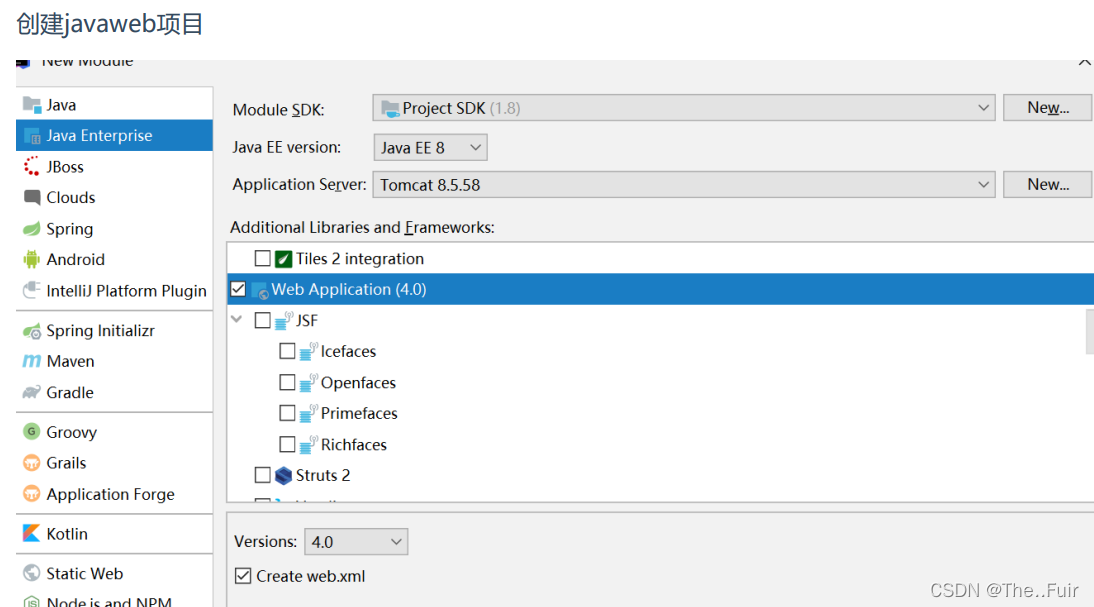Click the Application Forge icon
1094x607 pixels.
(x=31, y=494)
